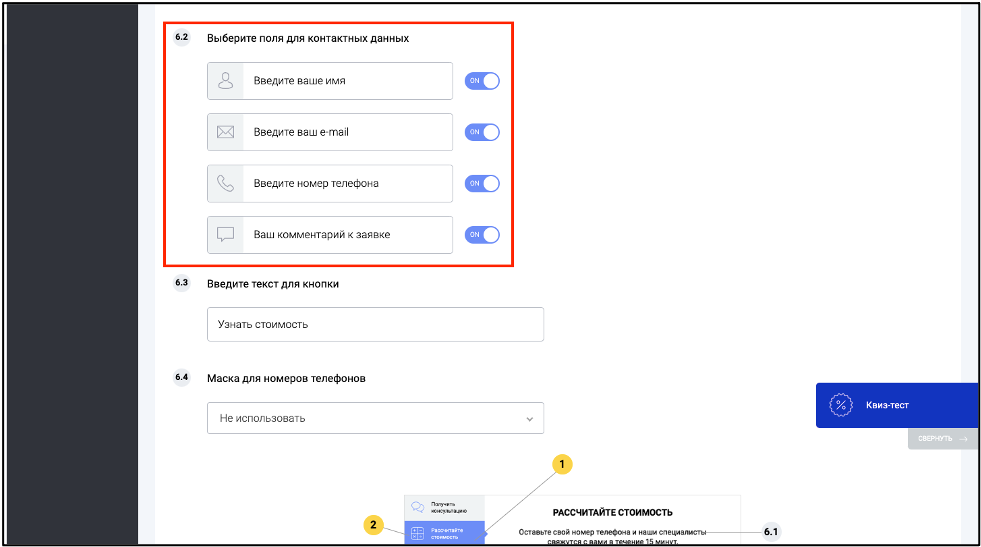Click the button text field Узнать стоимость
This screenshot has height=547, width=981.
[375, 324]
